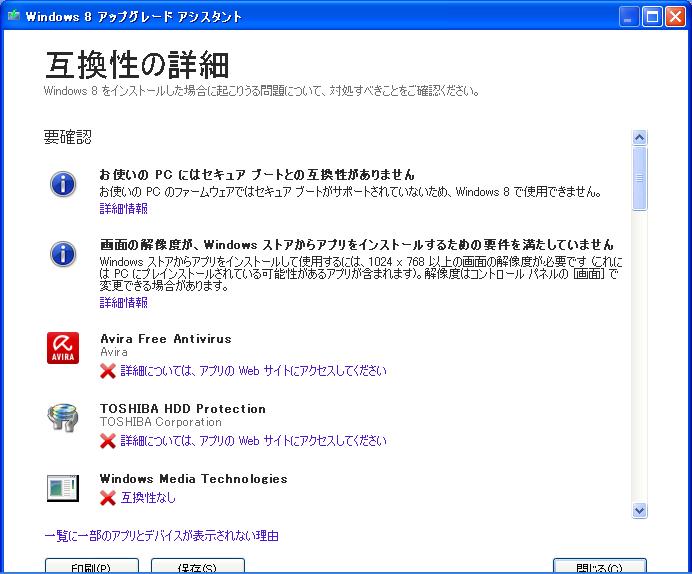The image size is (692, 574).
Task: Click the scrollbar down arrow
Action: point(639,510)
